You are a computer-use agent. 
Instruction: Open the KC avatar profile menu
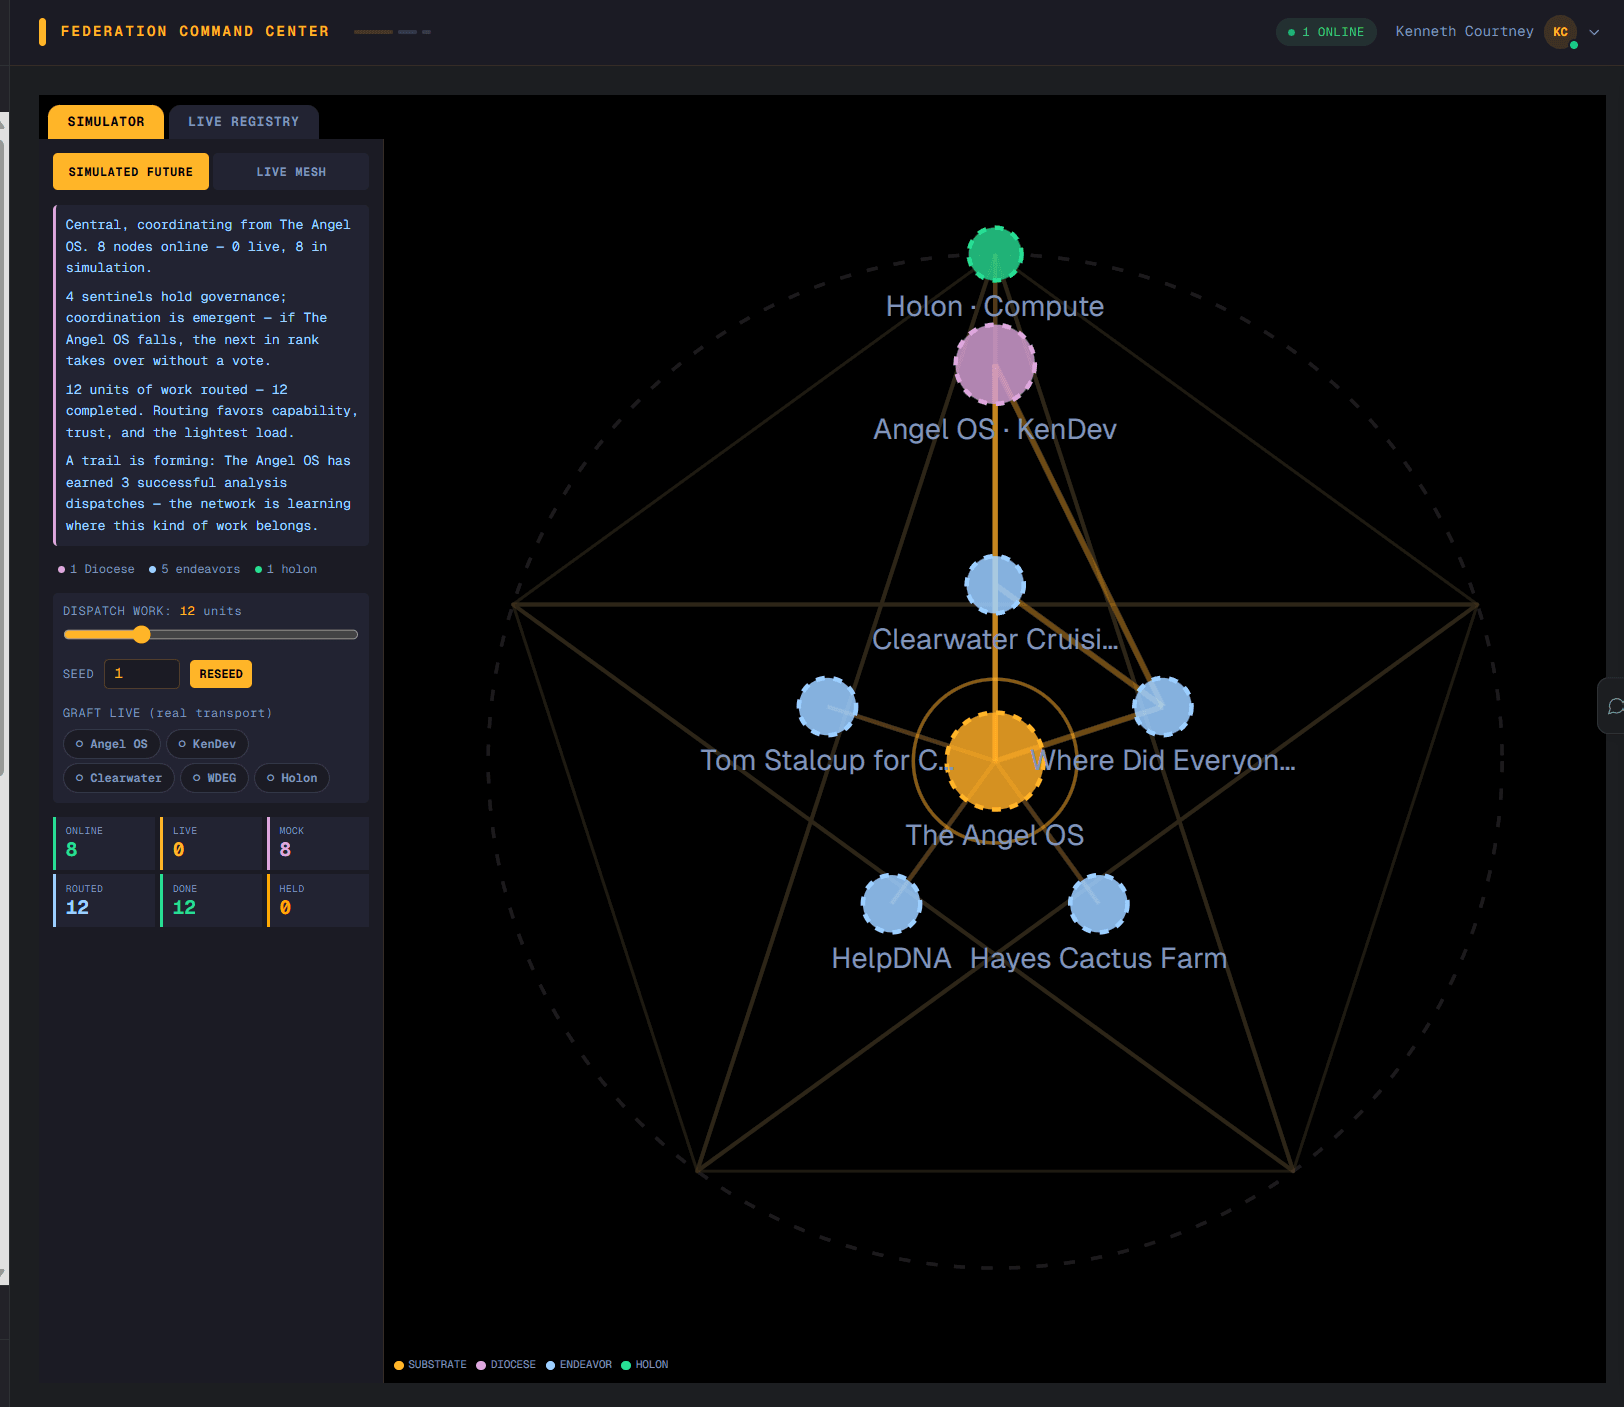(x=1560, y=32)
